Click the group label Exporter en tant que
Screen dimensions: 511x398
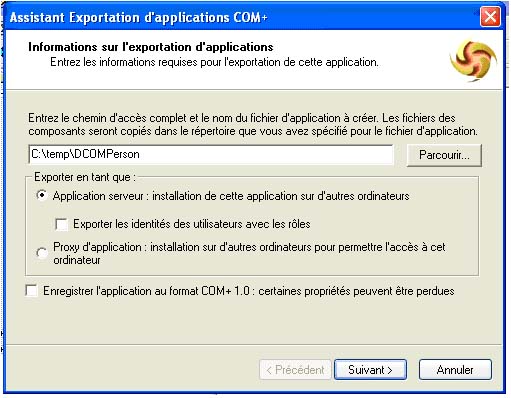(x=85, y=177)
